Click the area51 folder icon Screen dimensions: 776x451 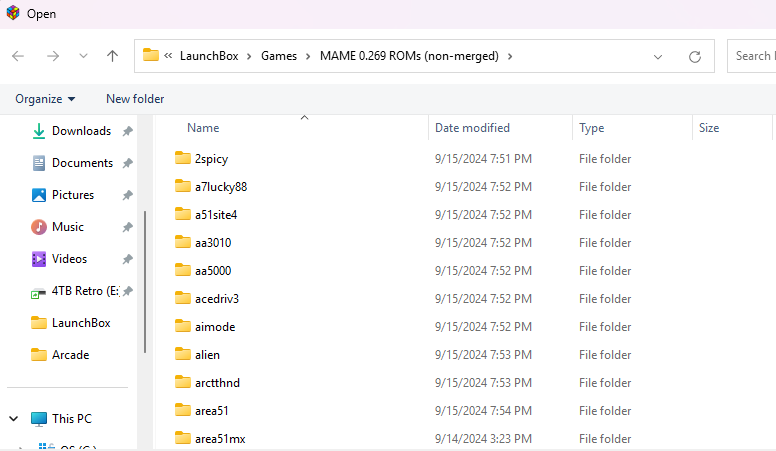(183, 410)
